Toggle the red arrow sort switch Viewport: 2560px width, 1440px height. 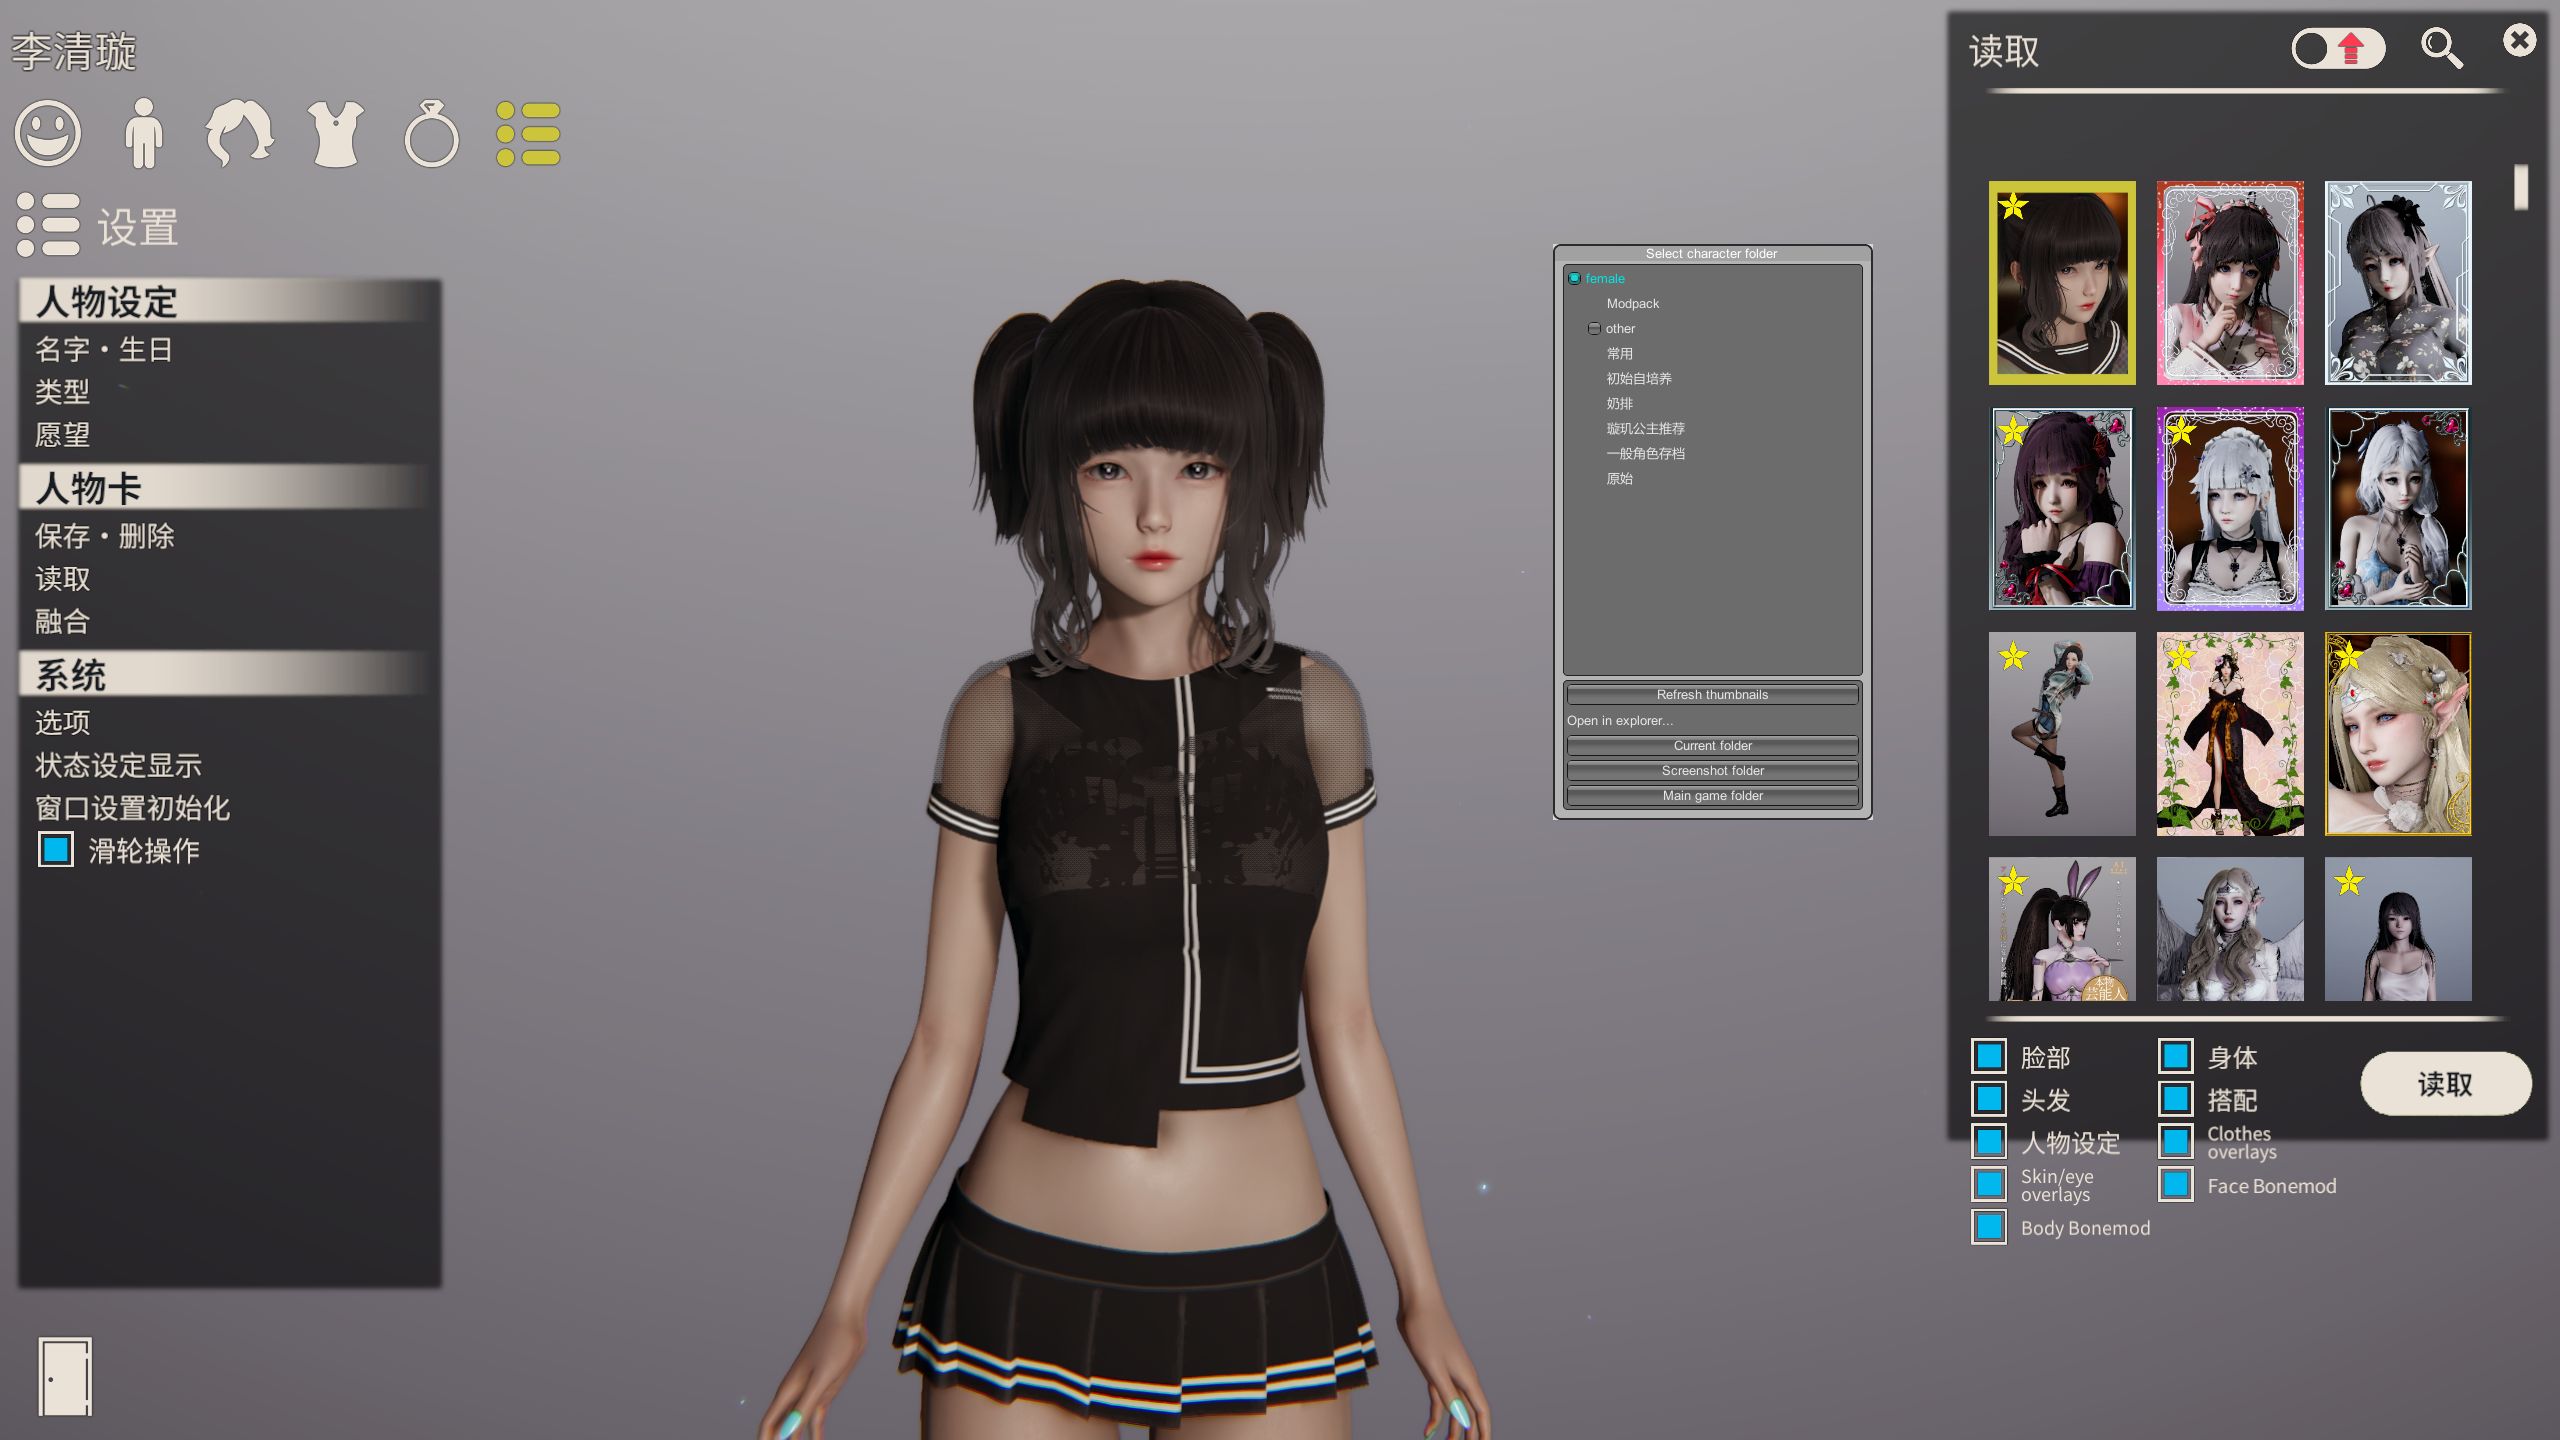2338,48
